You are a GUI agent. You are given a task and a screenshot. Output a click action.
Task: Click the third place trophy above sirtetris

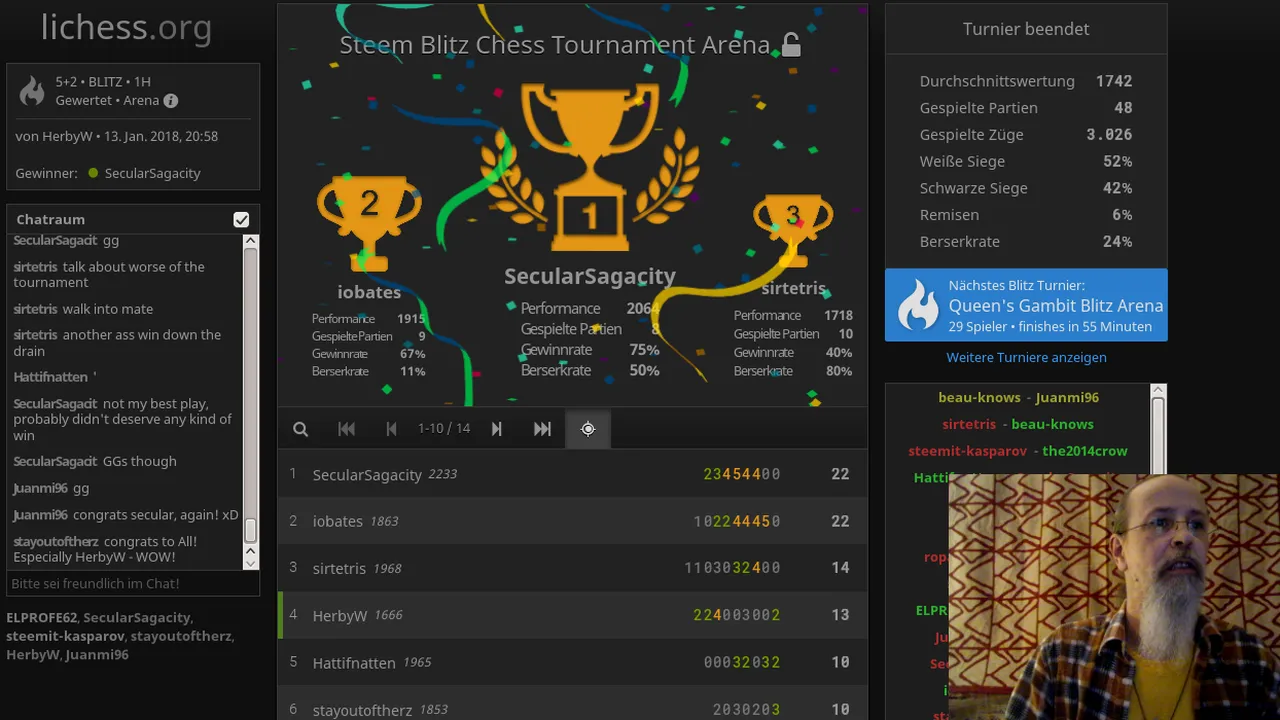point(793,230)
